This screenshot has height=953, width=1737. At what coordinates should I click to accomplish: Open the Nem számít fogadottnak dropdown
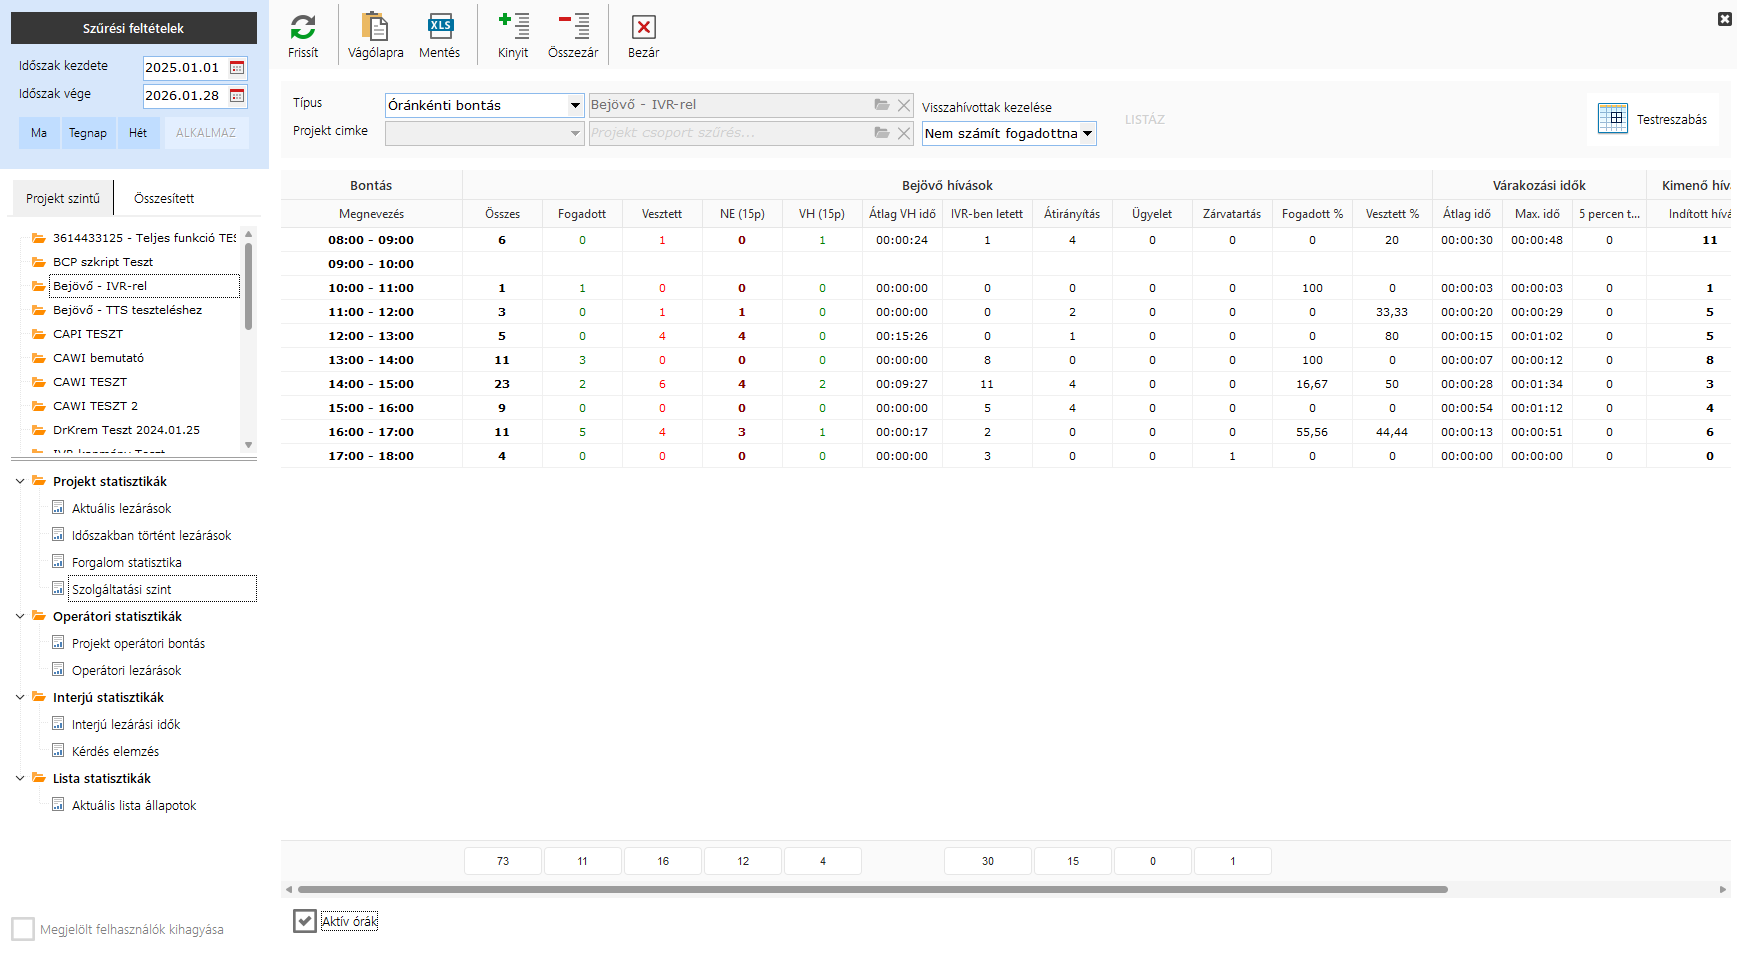[x=1087, y=133]
